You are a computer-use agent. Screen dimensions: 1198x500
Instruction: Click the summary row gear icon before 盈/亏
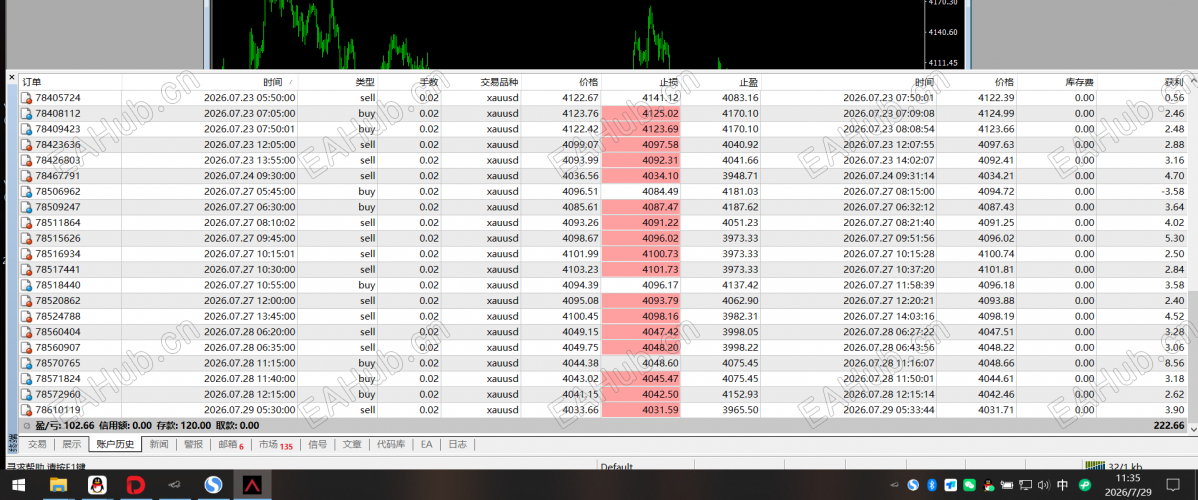pos(27,426)
